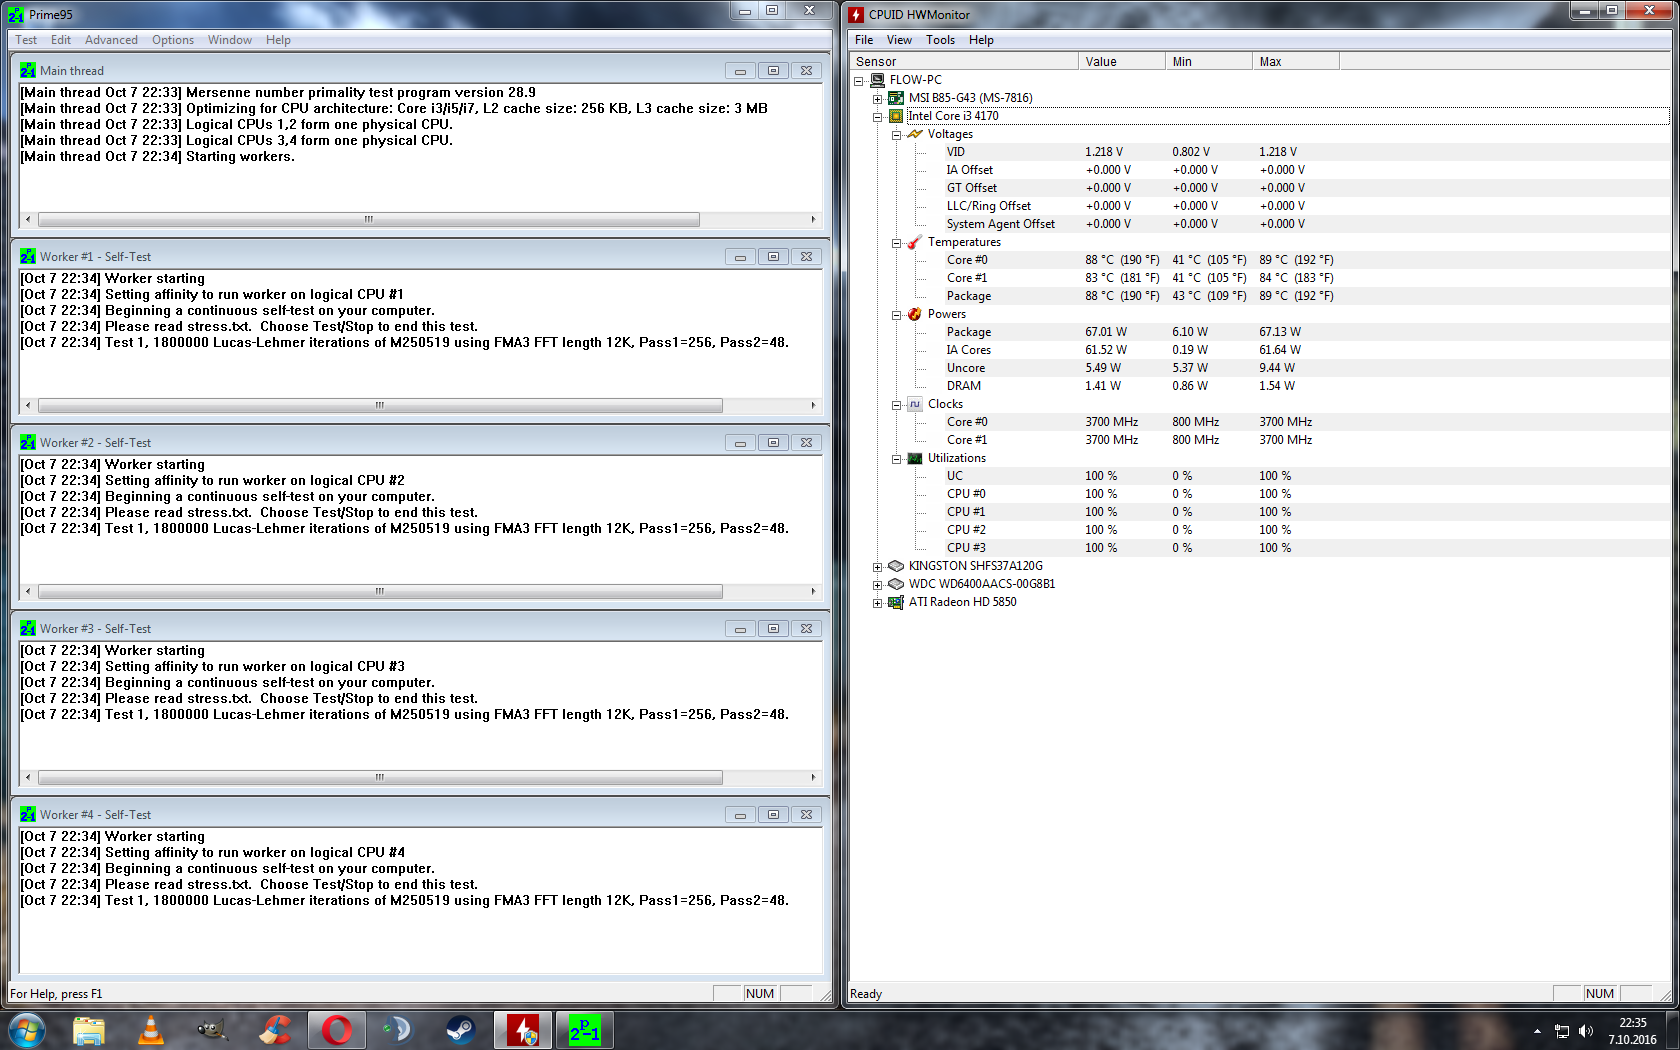Click the Worker #1 window icon

tap(28, 257)
